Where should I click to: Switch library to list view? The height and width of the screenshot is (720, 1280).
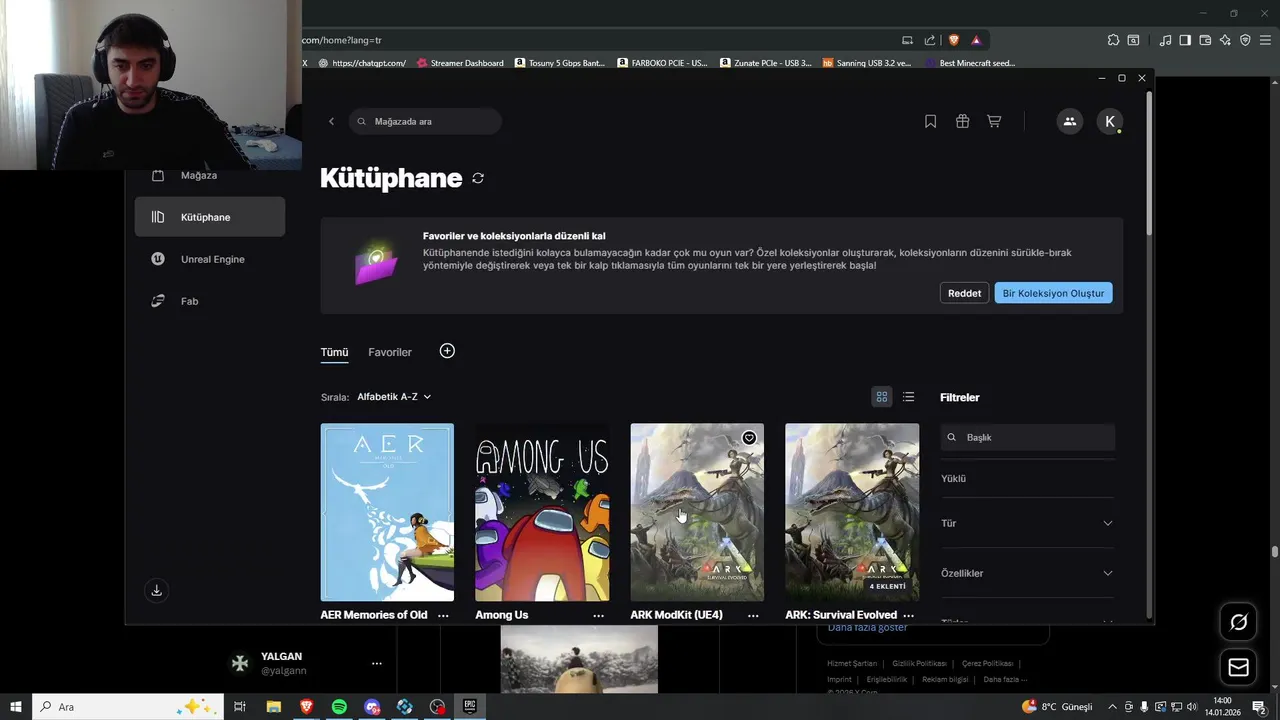(x=908, y=397)
